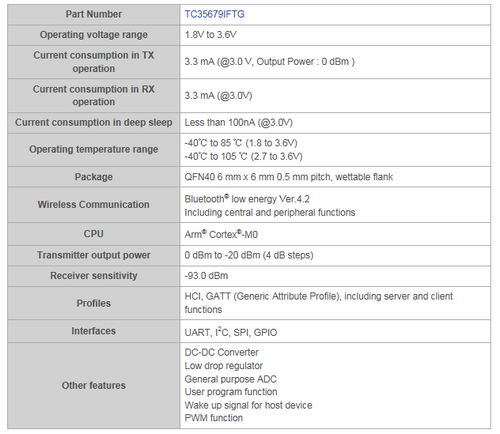The image size is (500, 434).
Task: Click the HCI, GATT profiles description
Action: pos(319,303)
